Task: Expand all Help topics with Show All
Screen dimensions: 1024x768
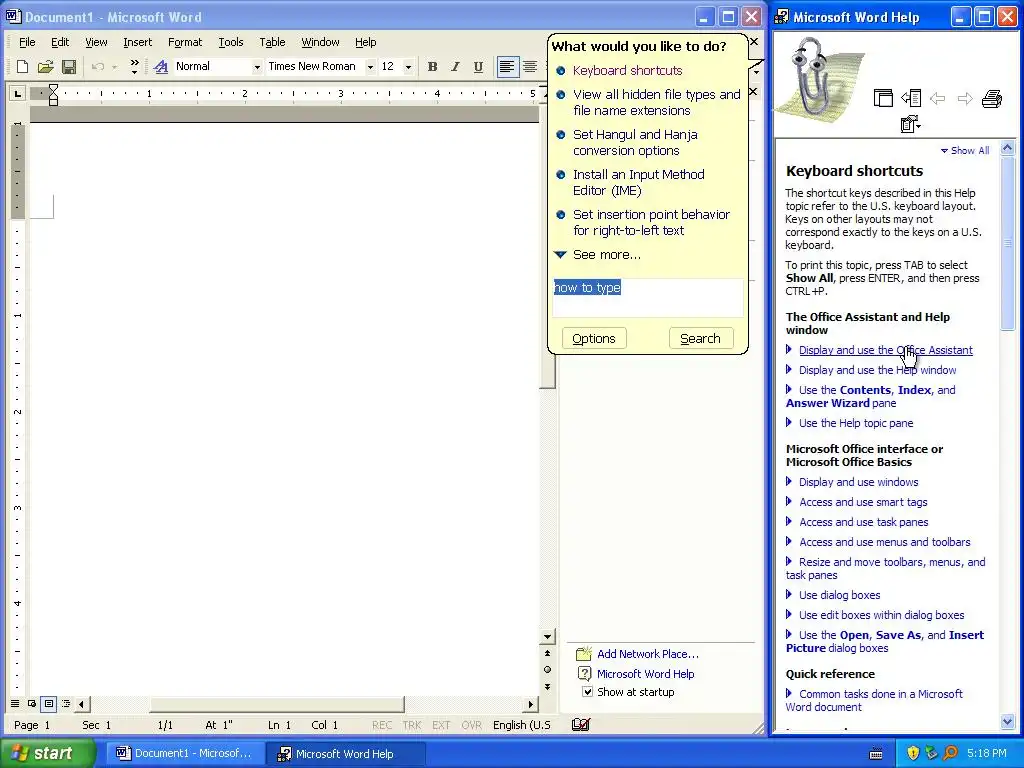Action: 965,150
